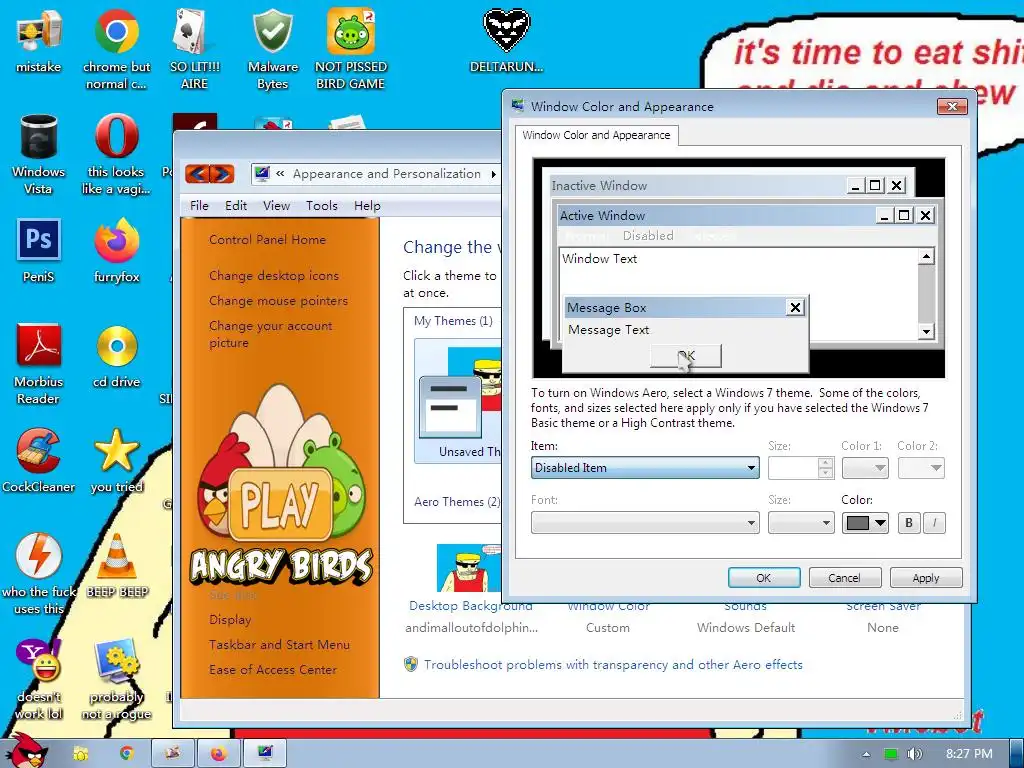The width and height of the screenshot is (1024, 768).
Task: Open the View menu
Action: pyautogui.click(x=276, y=206)
